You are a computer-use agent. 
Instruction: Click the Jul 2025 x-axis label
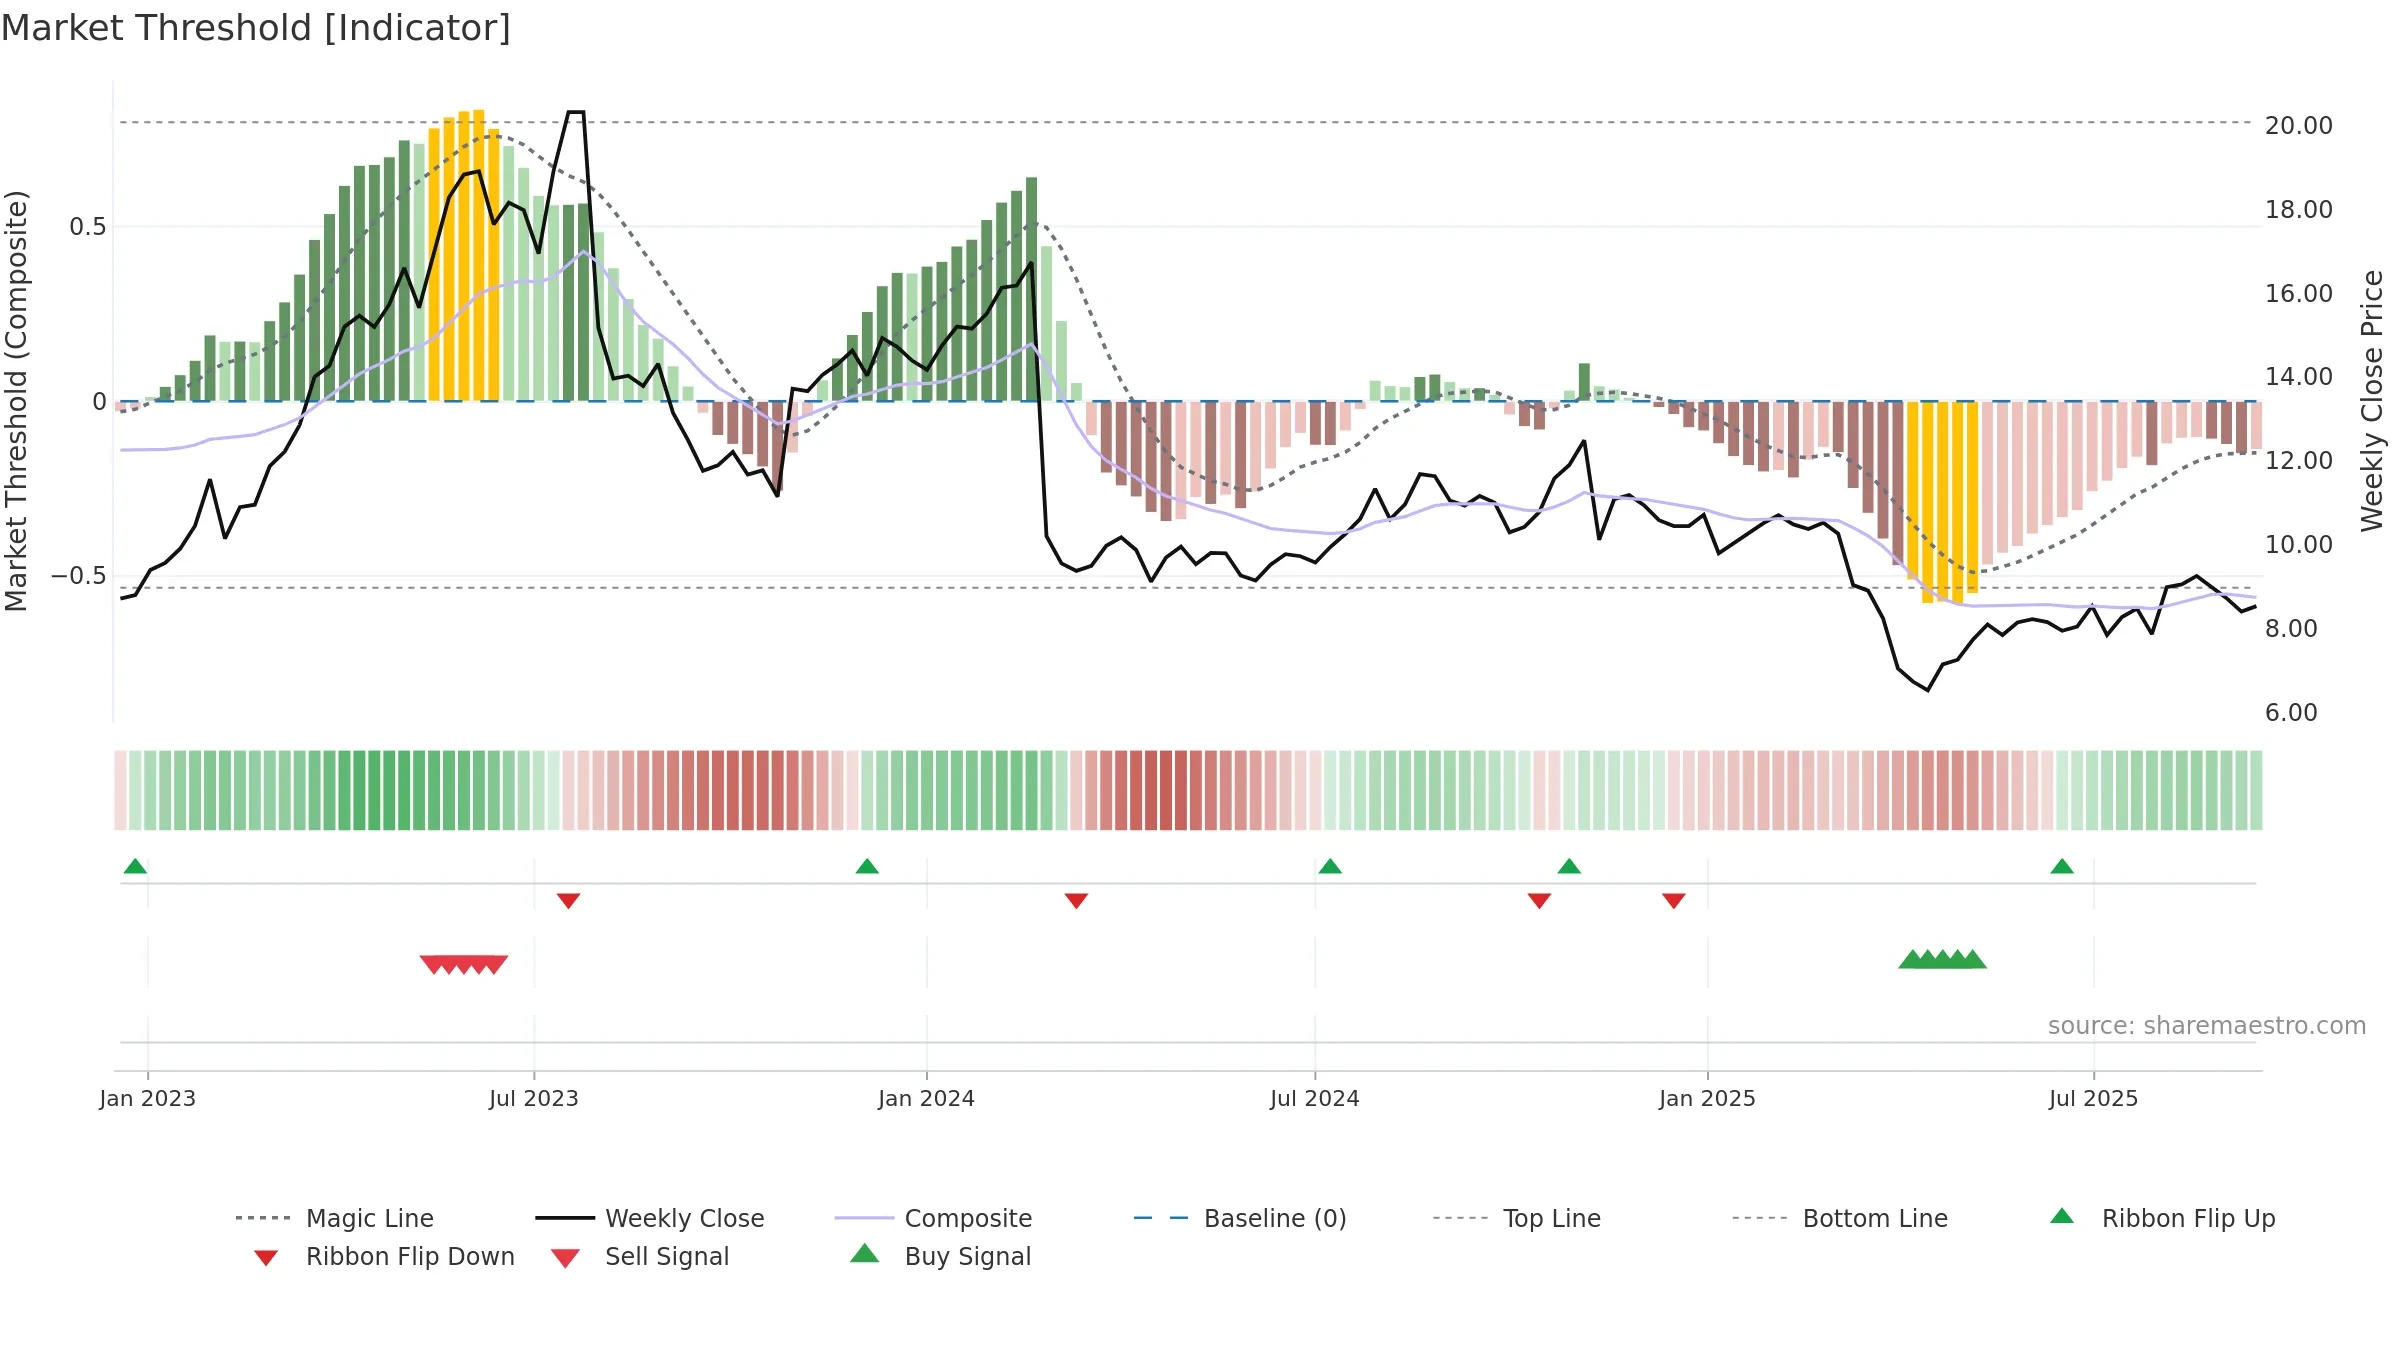2093,1098
